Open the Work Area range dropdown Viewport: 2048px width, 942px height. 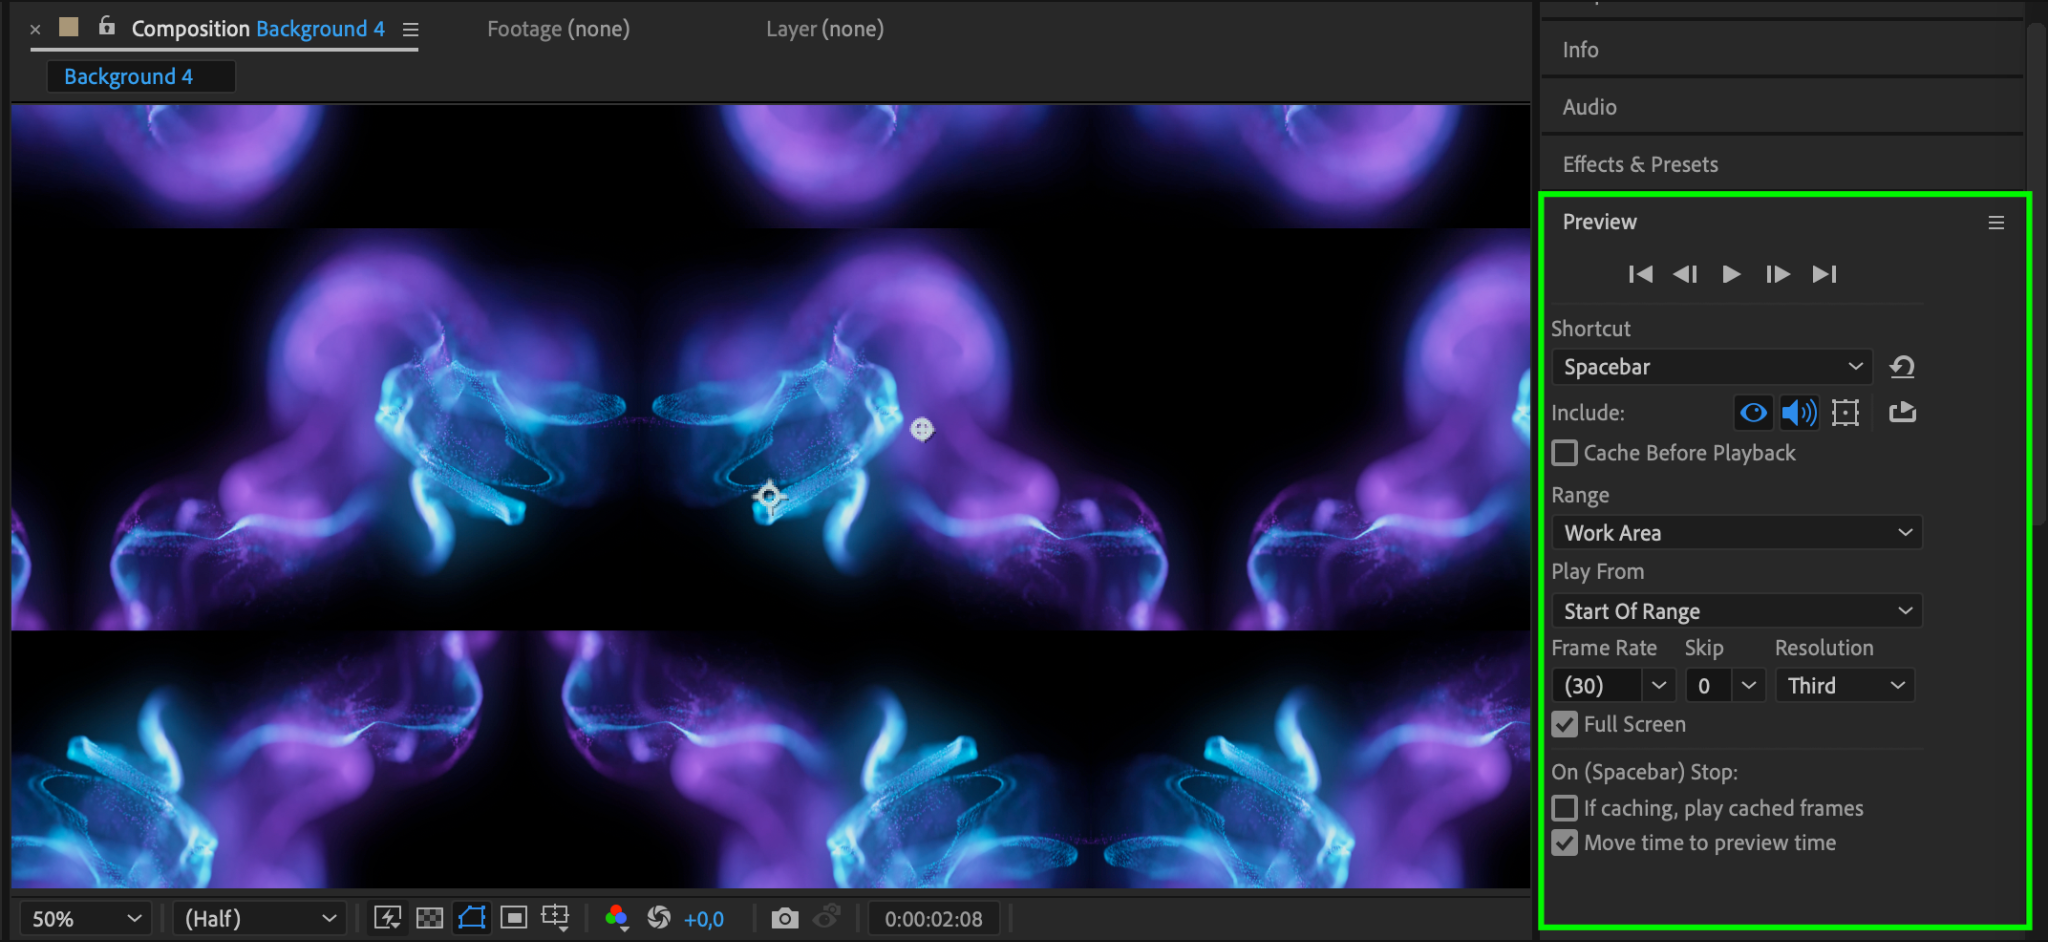(1737, 533)
